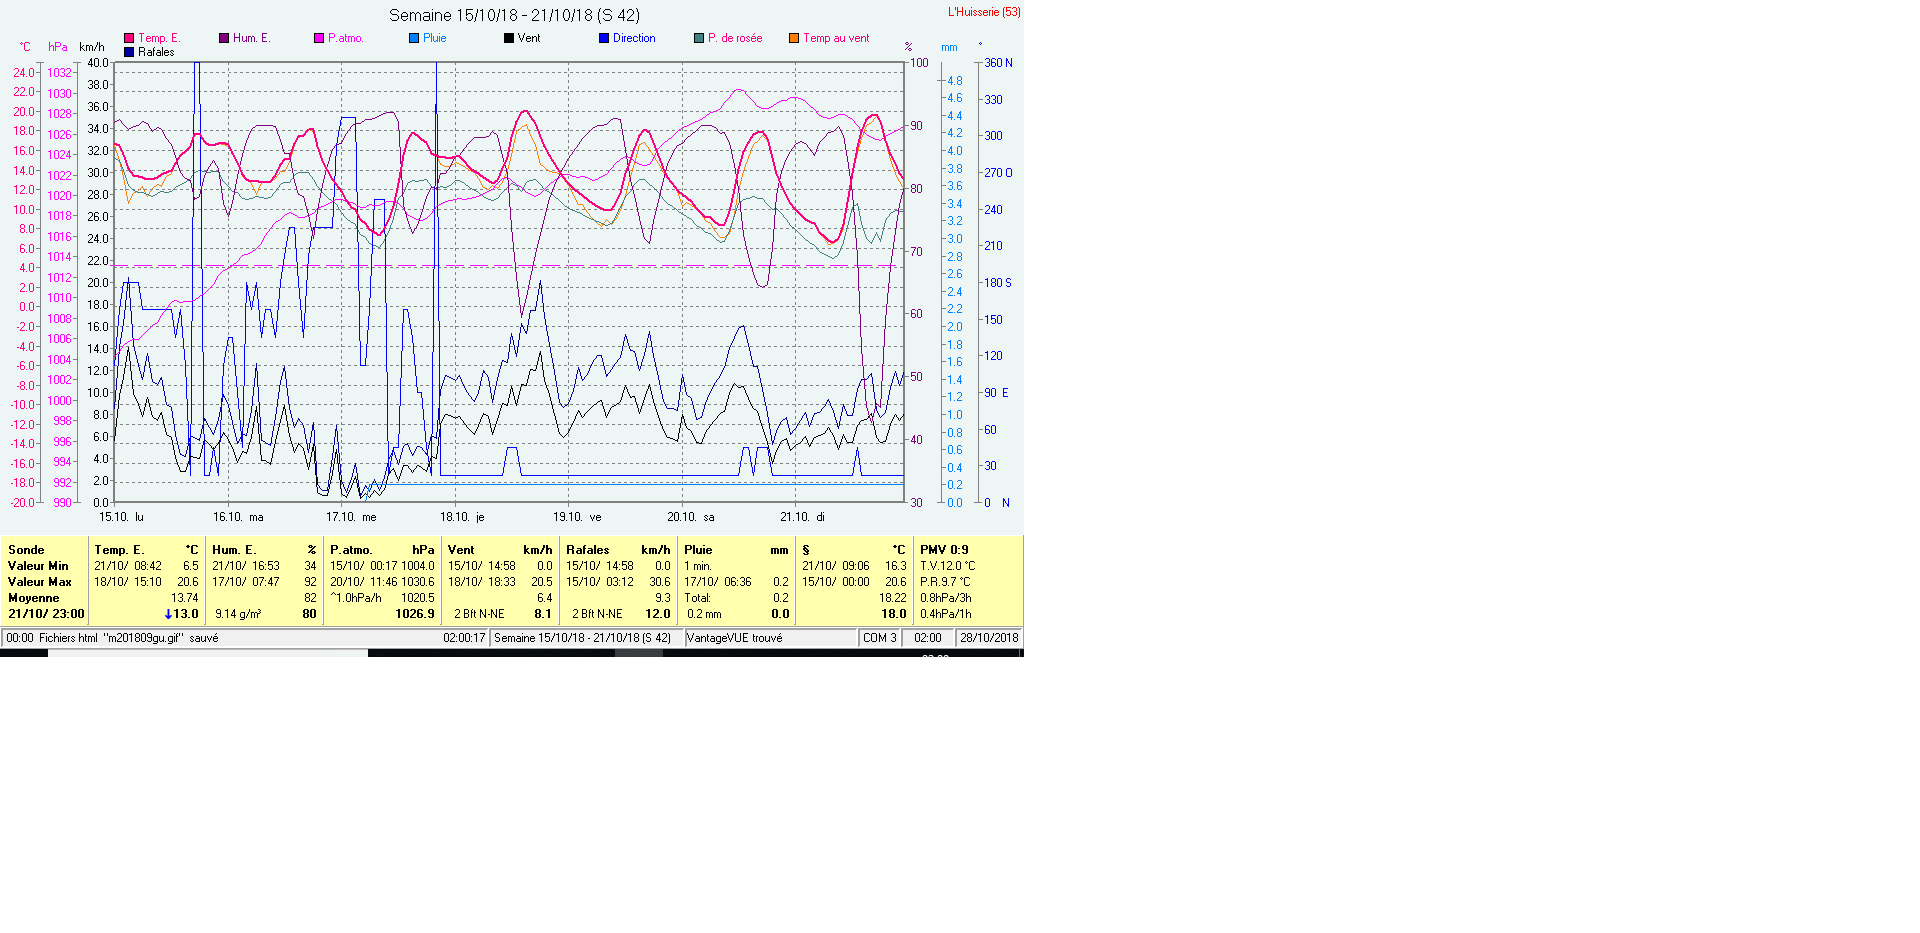Click the black Vent legend swatch

[509, 38]
